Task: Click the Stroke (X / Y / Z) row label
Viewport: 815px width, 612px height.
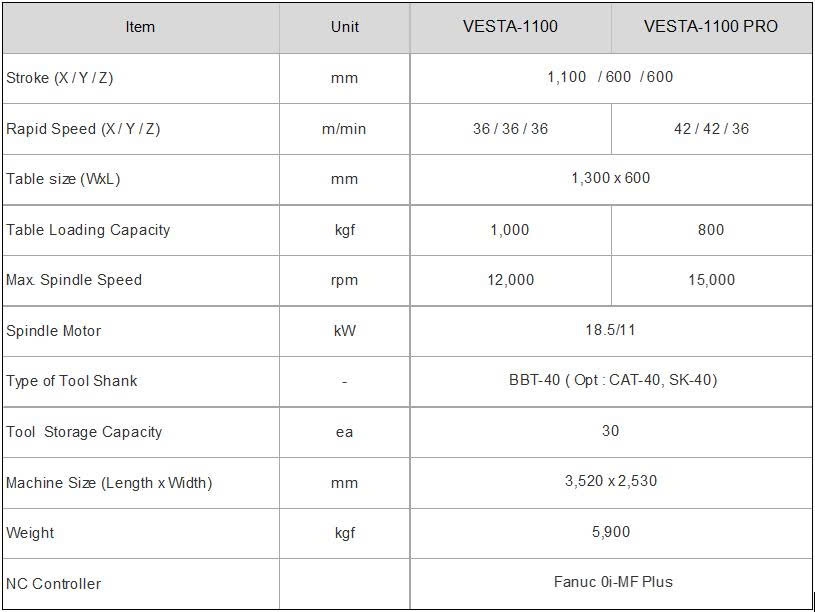Action: click(60, 78)
